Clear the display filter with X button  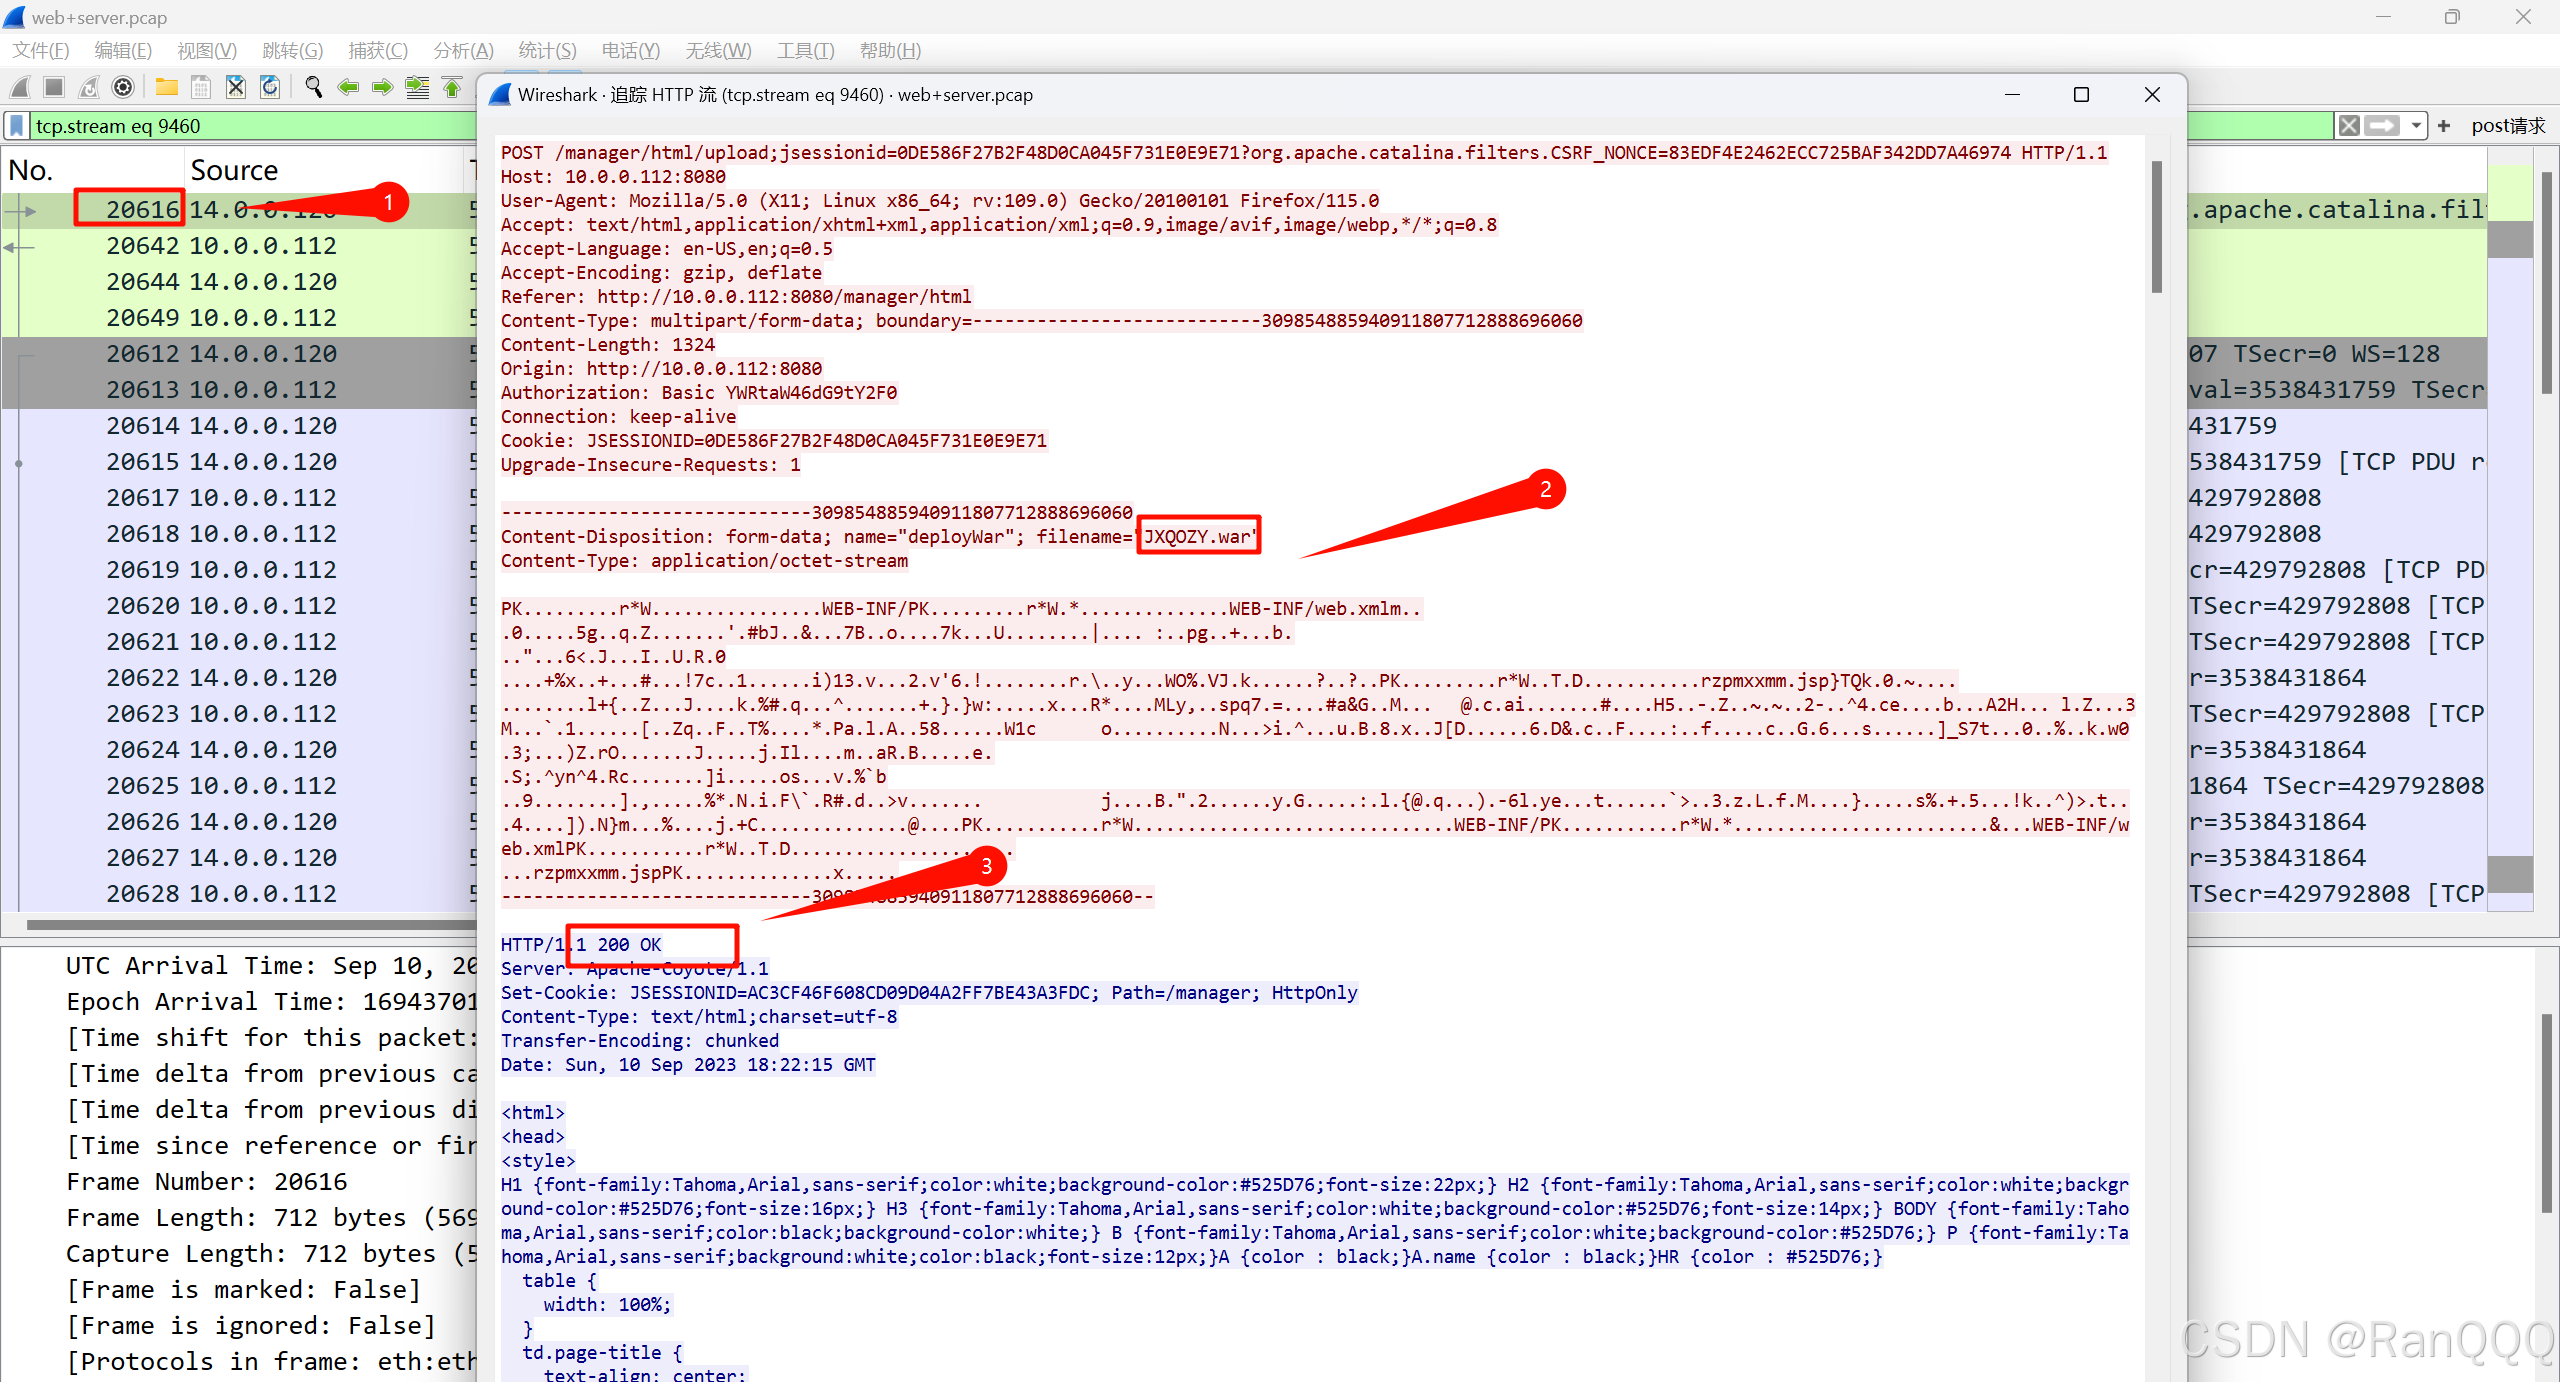(x=2349, y=126)
